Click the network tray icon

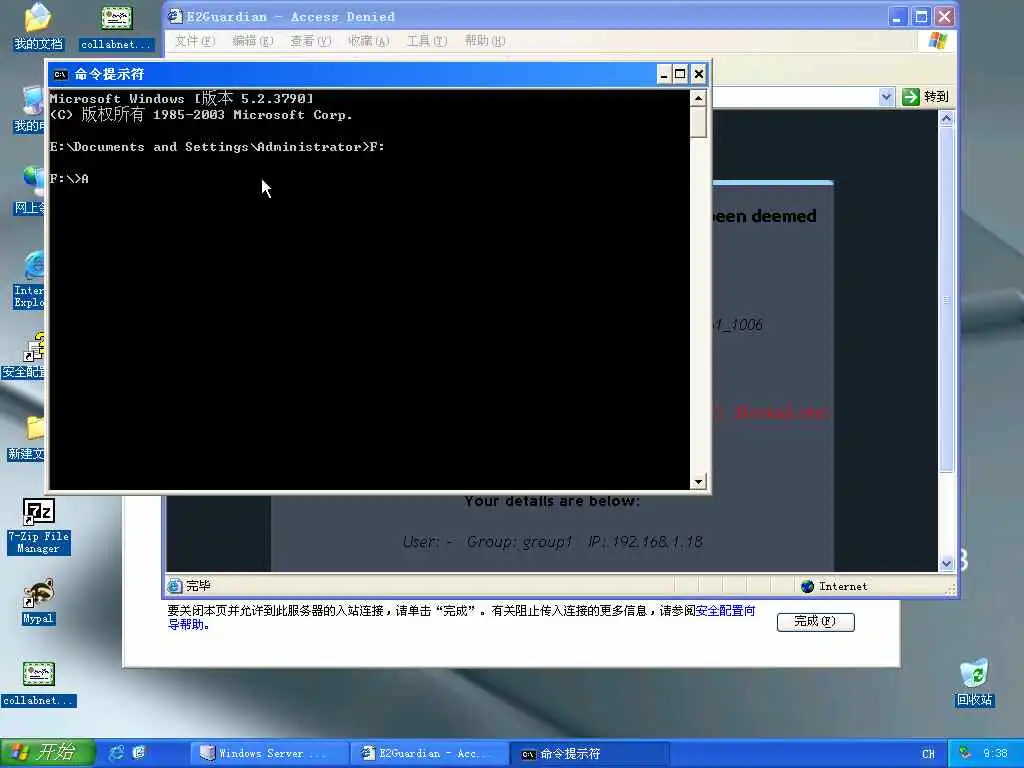coord(965,753)
